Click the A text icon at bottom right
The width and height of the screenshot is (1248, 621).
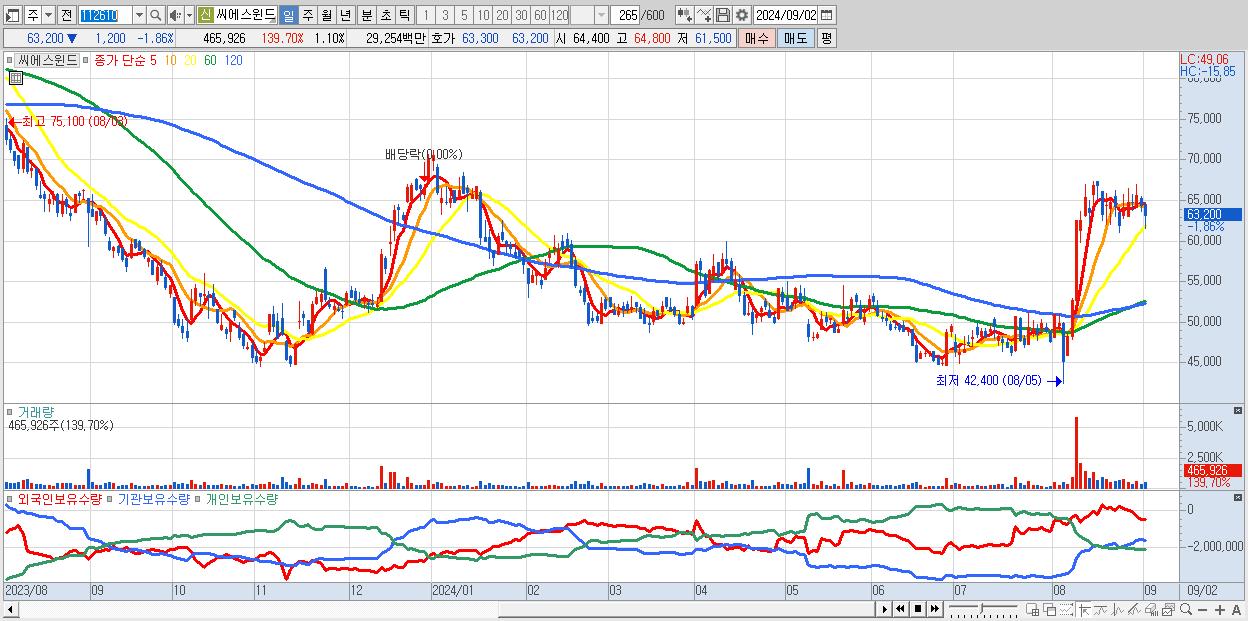pyautogui.click(x=1237, y=610)
